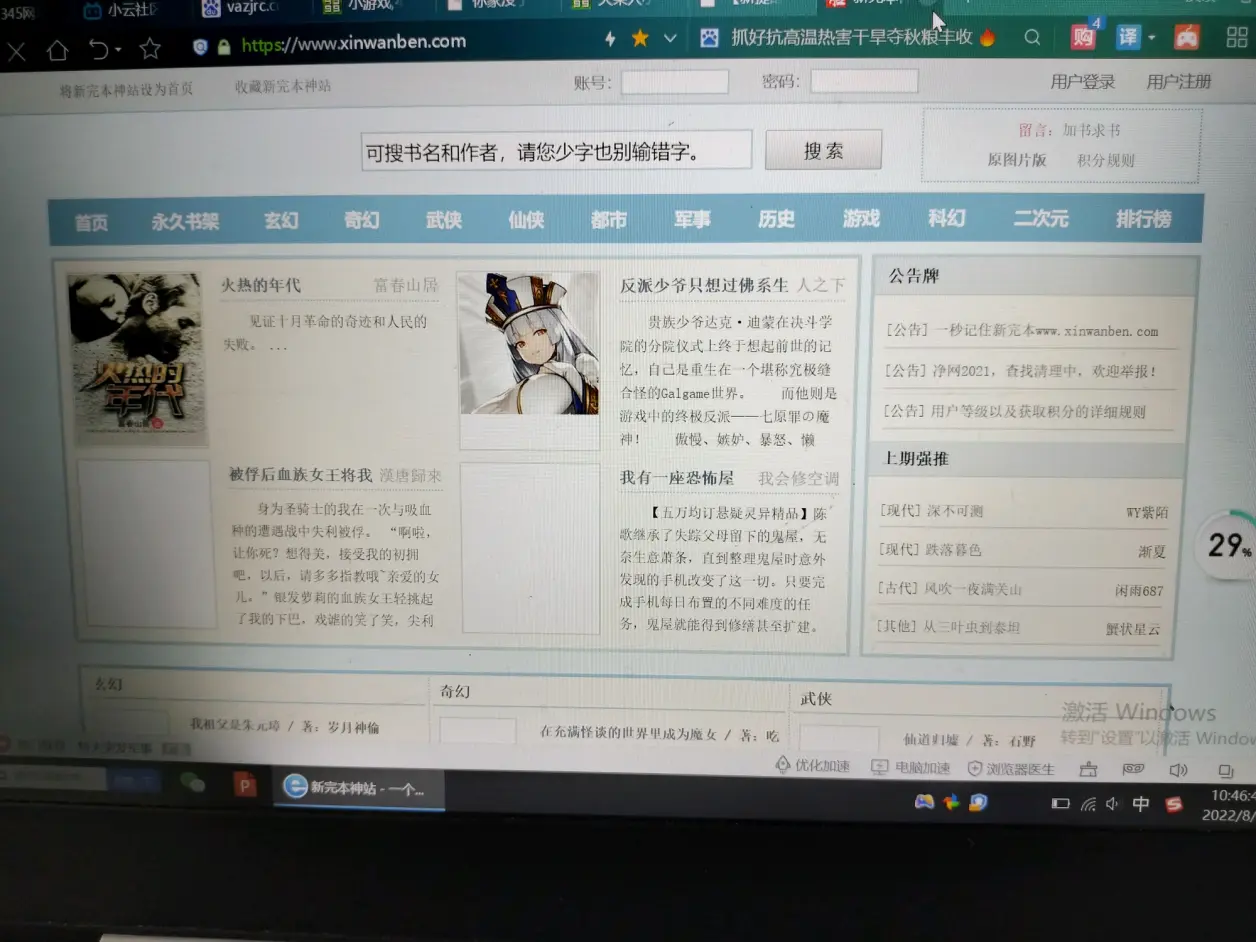This screenshot has height=942, width=1256.
Task: Click the yellow favorite star icon
Action: [x=640, y=38]
